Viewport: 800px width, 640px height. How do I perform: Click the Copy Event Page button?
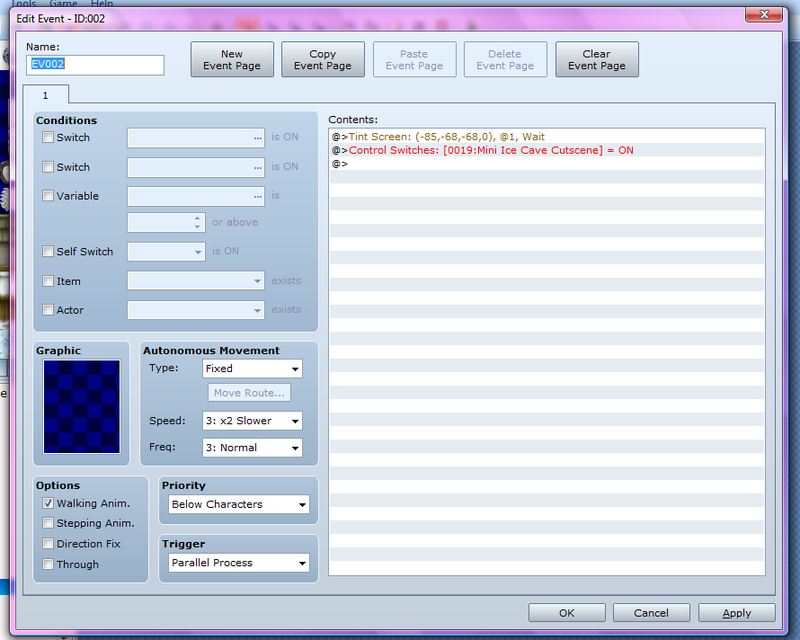(323, 60)
